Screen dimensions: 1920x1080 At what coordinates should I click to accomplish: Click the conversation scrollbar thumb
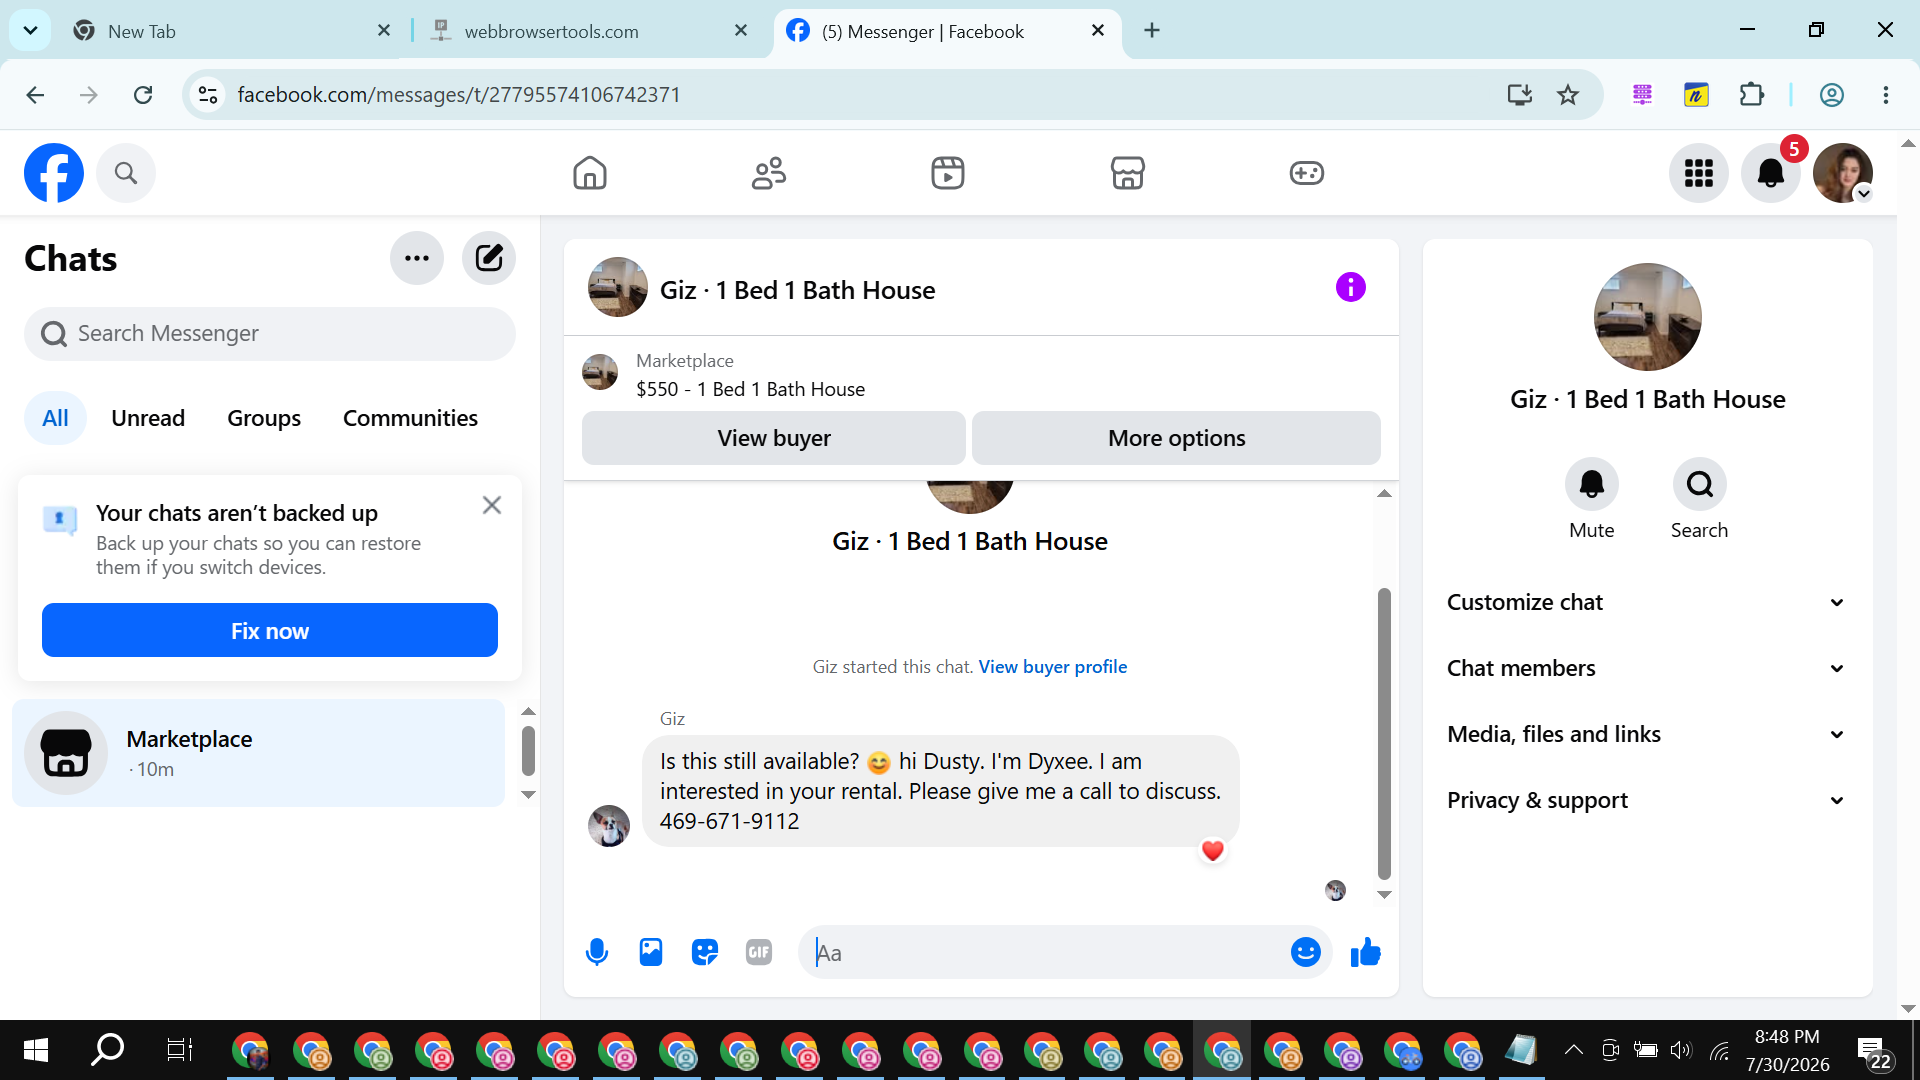pyautogui.click(x=1385, y=734)
